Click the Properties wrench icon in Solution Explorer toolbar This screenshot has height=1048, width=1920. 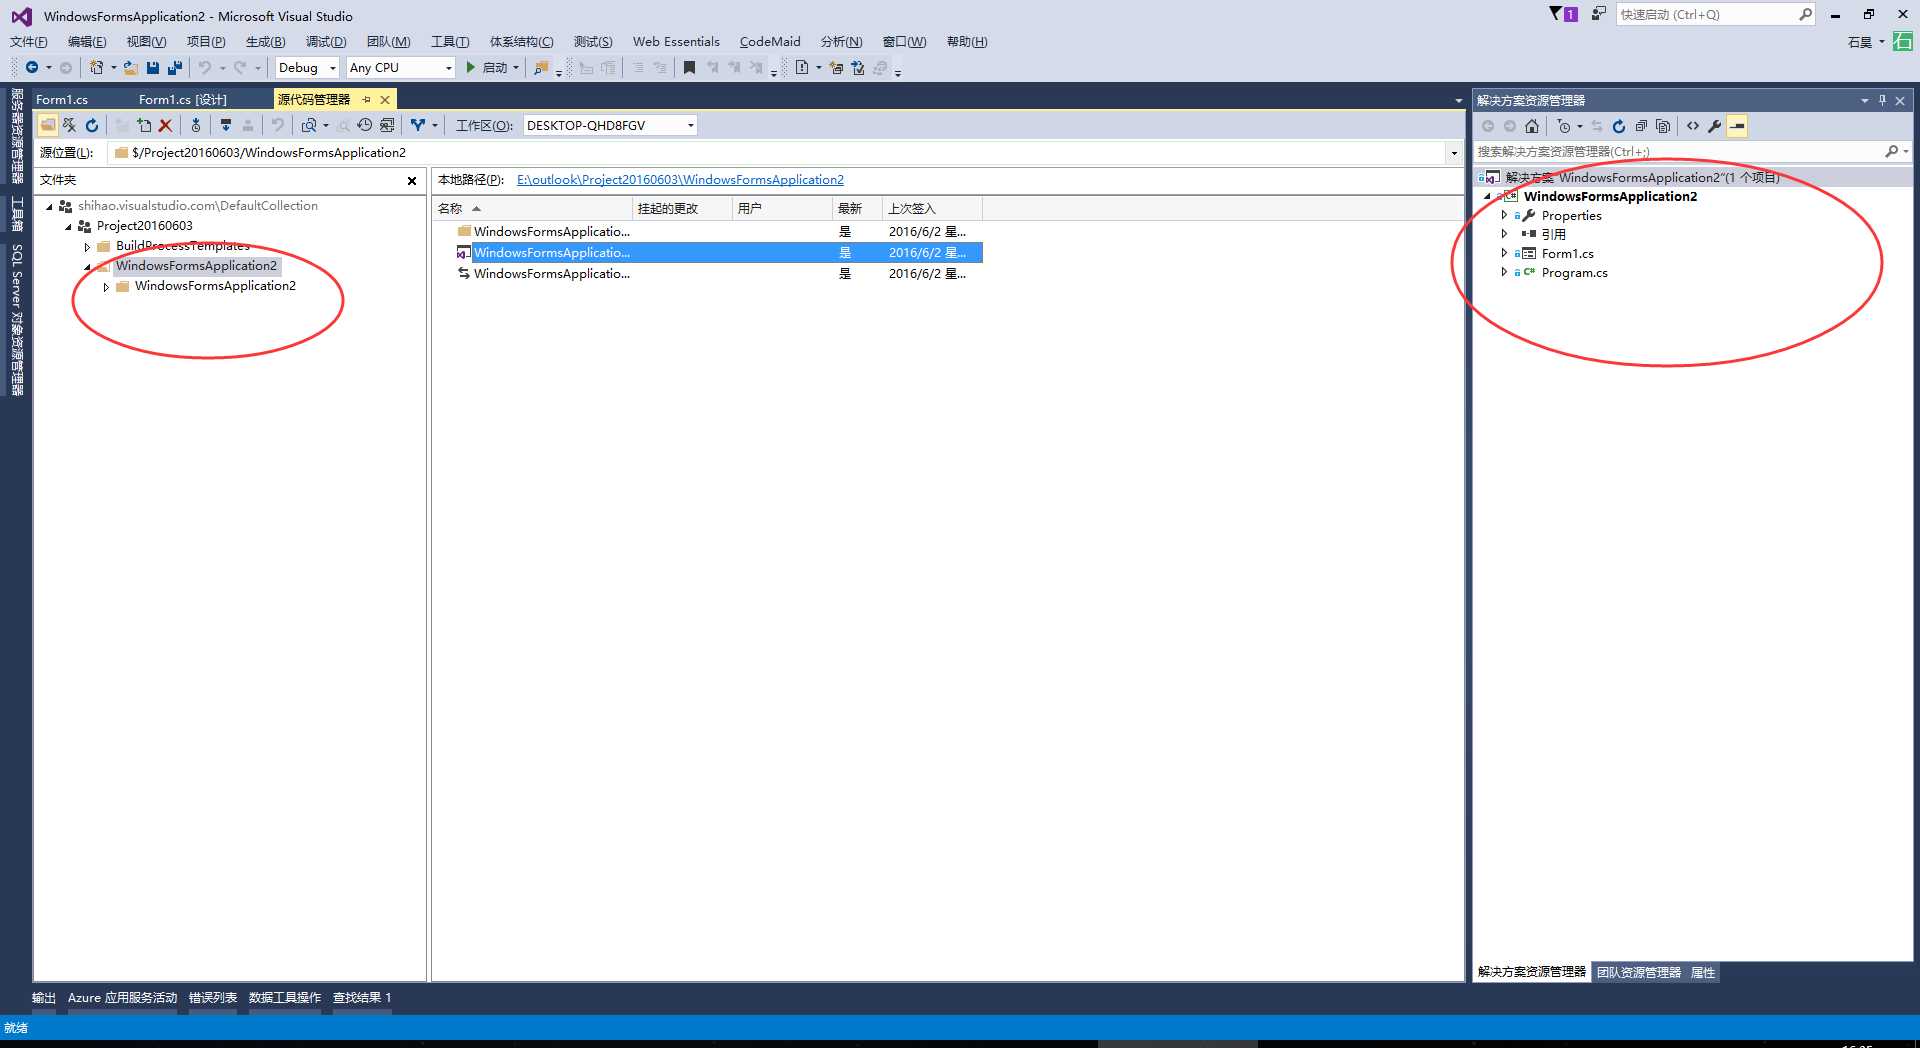pos(1714,126)
